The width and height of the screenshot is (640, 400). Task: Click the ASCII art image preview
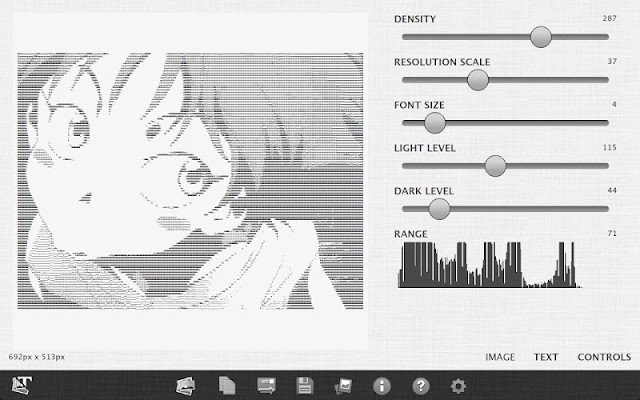(190, 181)
